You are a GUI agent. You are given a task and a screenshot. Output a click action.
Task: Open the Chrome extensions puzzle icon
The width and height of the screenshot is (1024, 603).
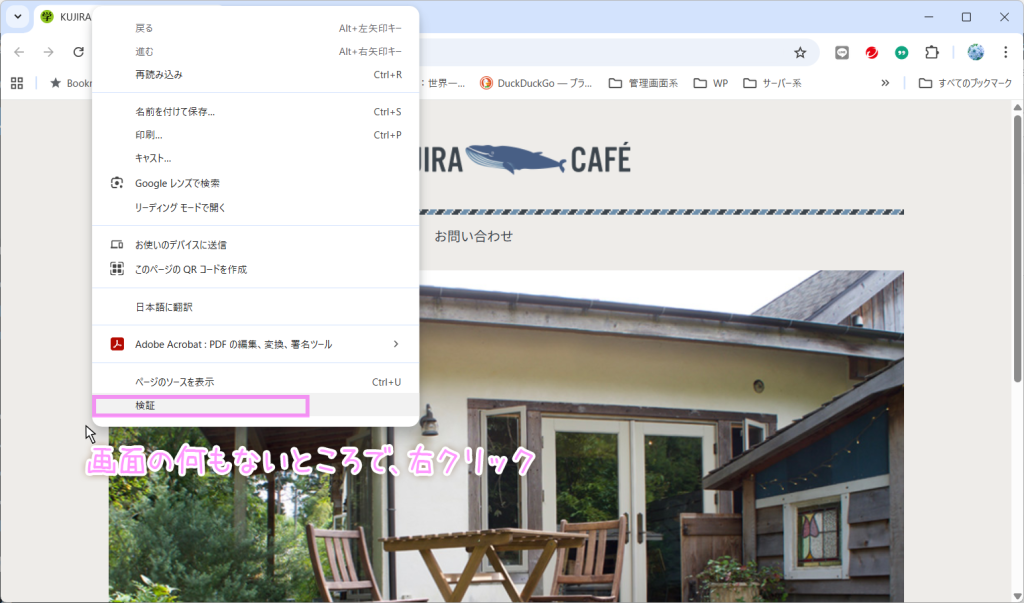click(x=932, y=52)
